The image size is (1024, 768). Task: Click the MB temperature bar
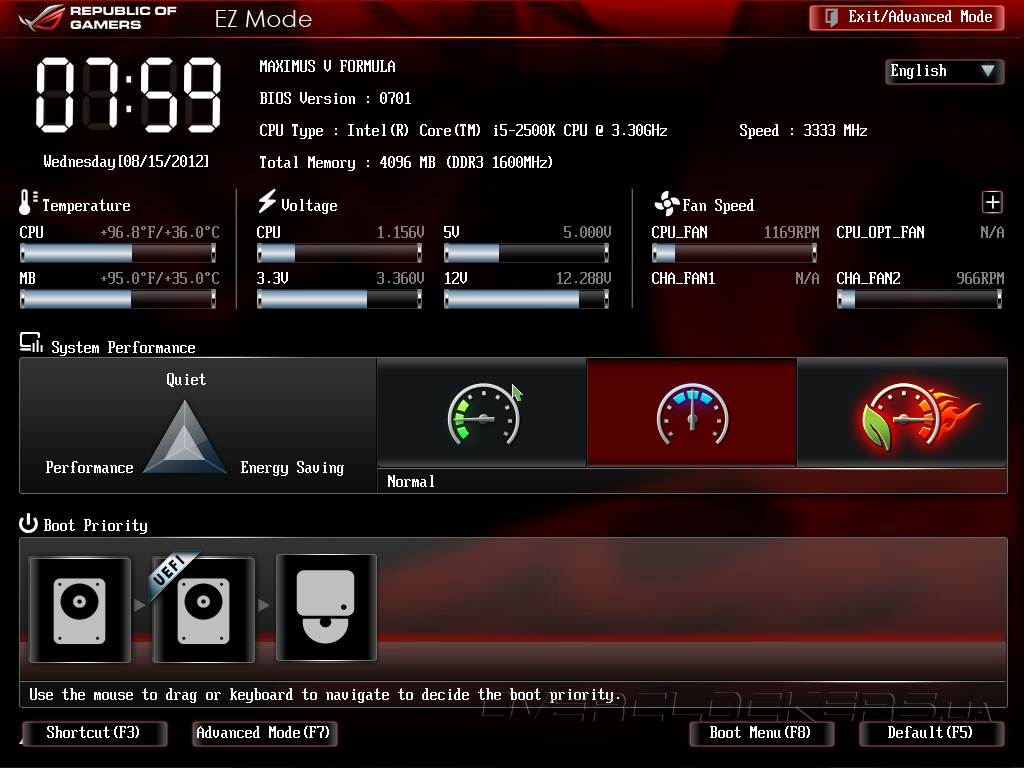[118, 299]
